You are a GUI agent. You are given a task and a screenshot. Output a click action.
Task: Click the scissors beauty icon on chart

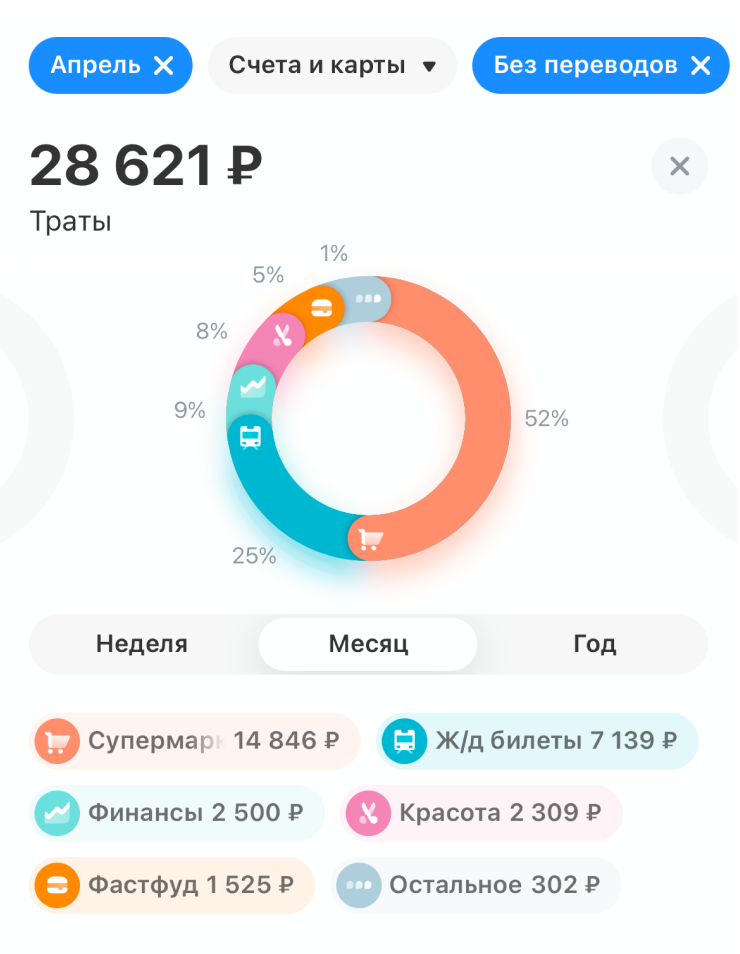click(x=281, y=335)
